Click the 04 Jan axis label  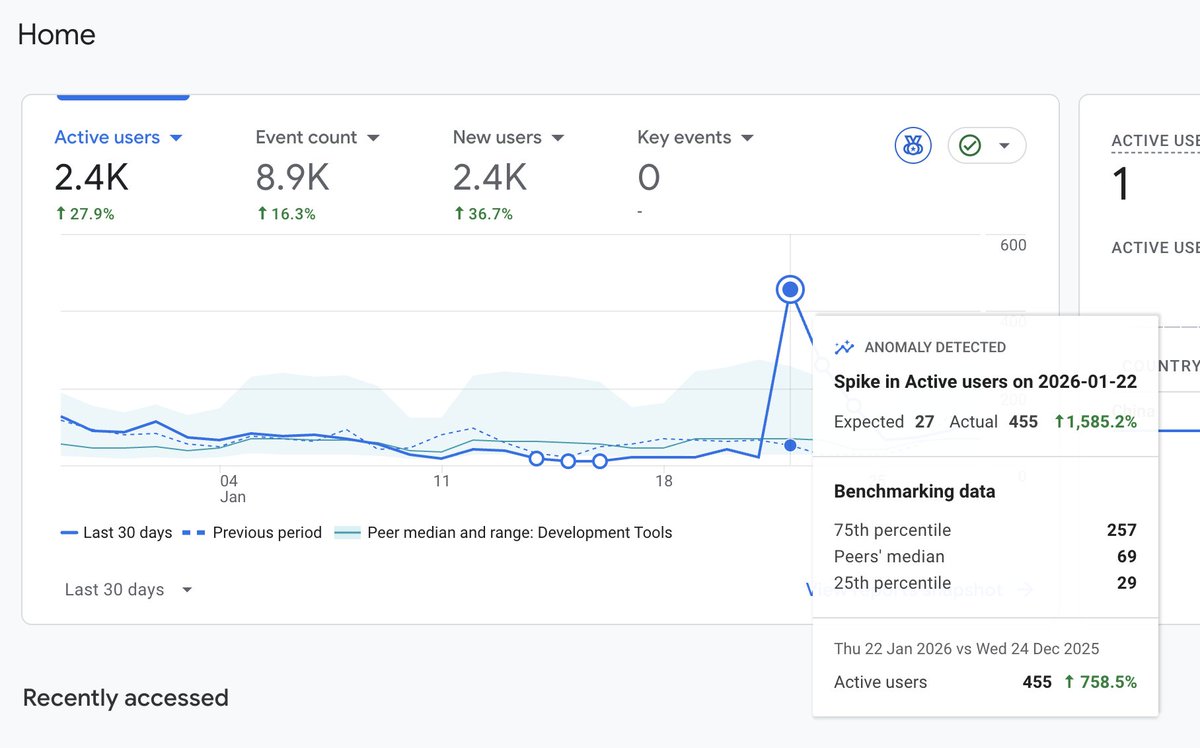coord(232,488)
